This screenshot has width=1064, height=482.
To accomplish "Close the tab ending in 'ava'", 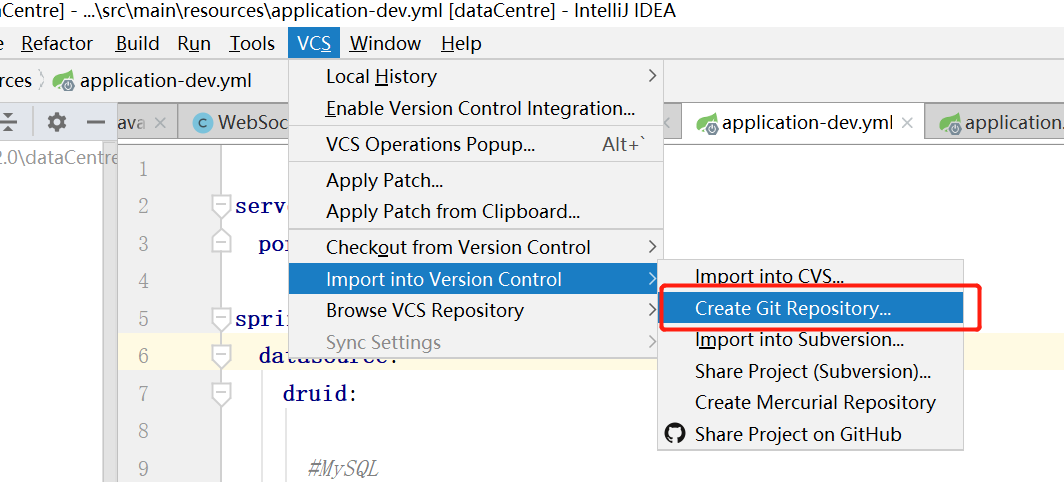I will pos(160,123).
